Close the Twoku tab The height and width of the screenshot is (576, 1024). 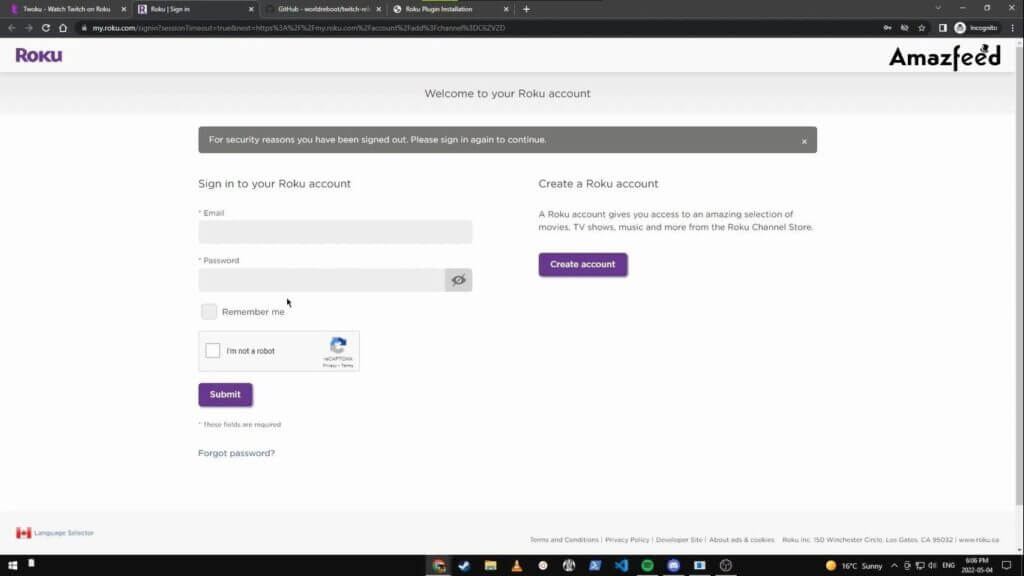click(x=123, y=9)
